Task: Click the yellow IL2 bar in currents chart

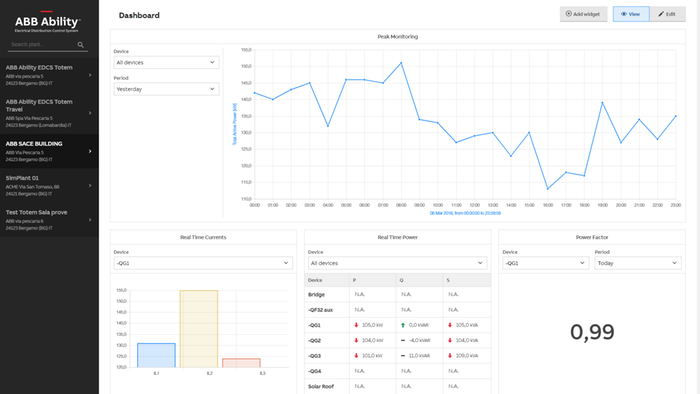Action: 199,329
